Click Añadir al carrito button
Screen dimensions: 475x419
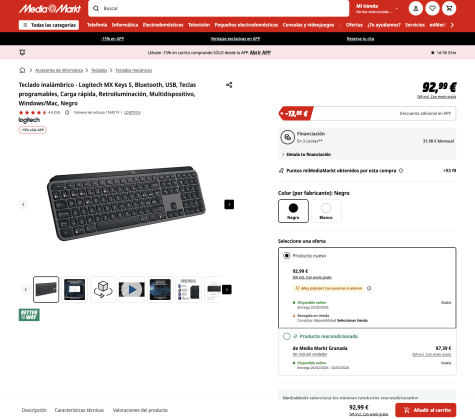click(426, 410)
